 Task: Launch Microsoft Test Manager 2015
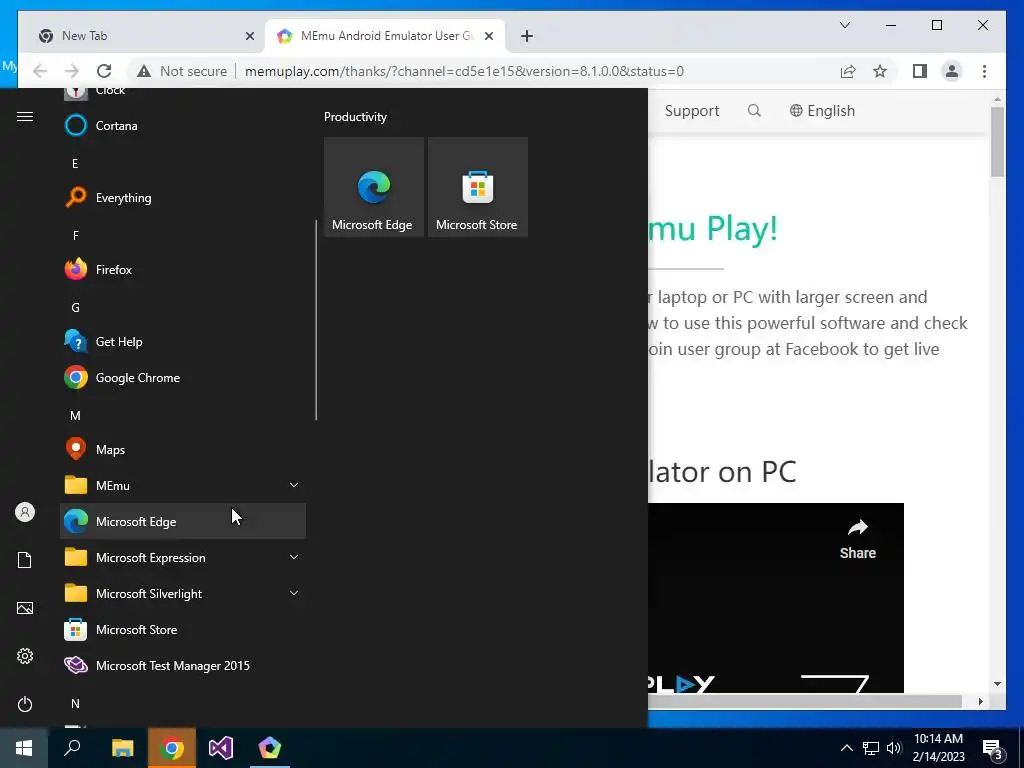tap(183, 665)
